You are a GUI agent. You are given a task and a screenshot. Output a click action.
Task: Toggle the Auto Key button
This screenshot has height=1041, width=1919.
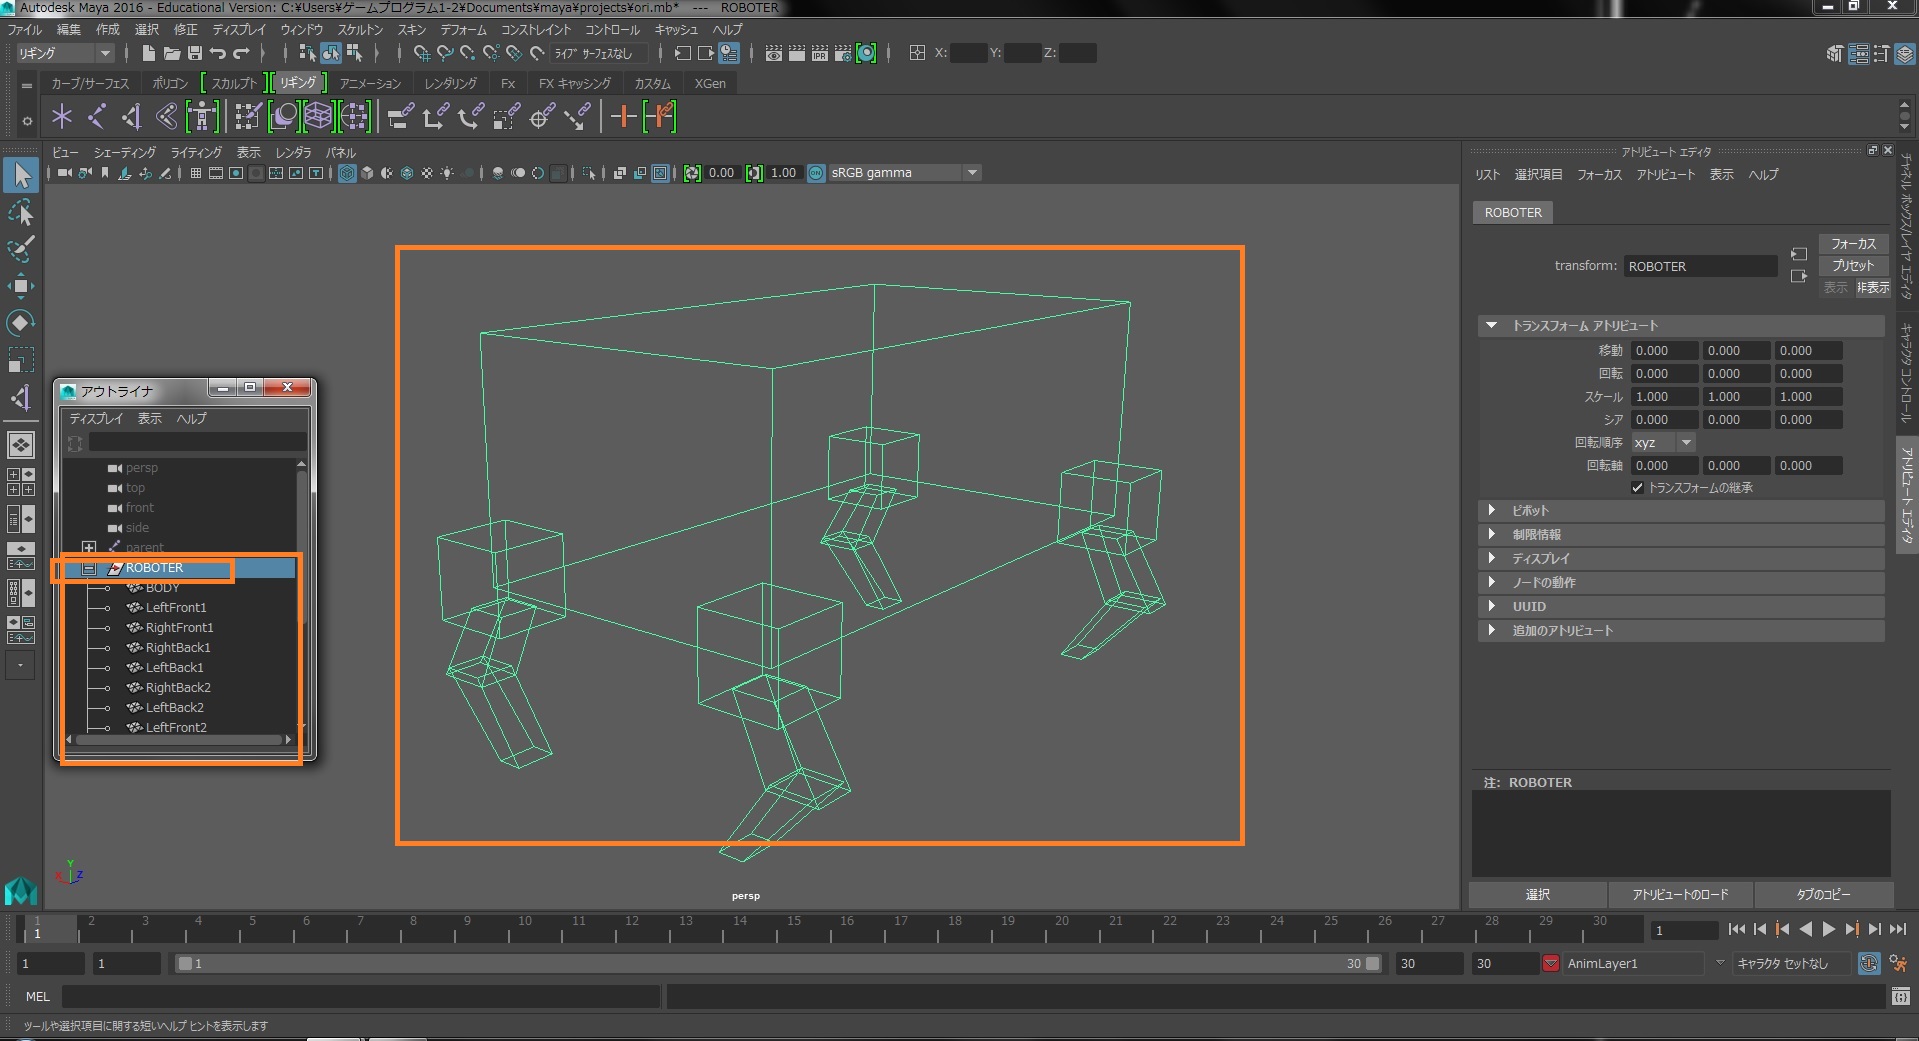pos(1868,963)
